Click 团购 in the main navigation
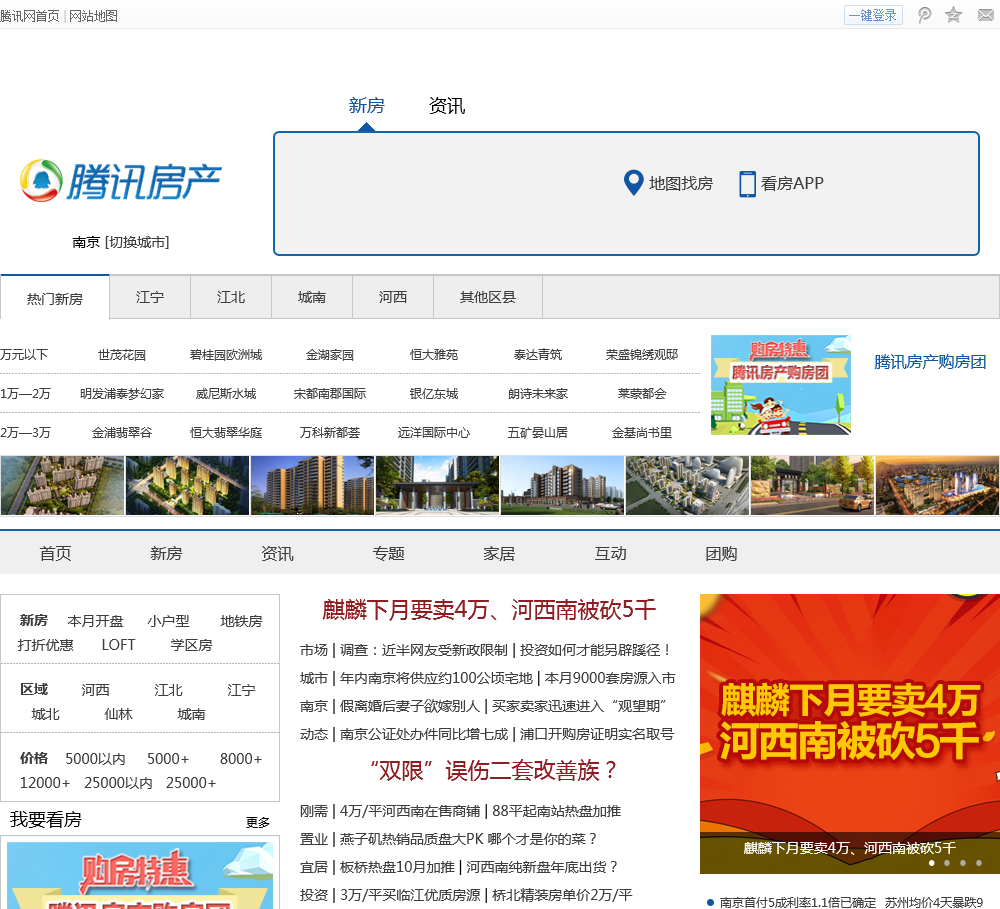Viewport: 1000px width, 909px height. point(721,553)
